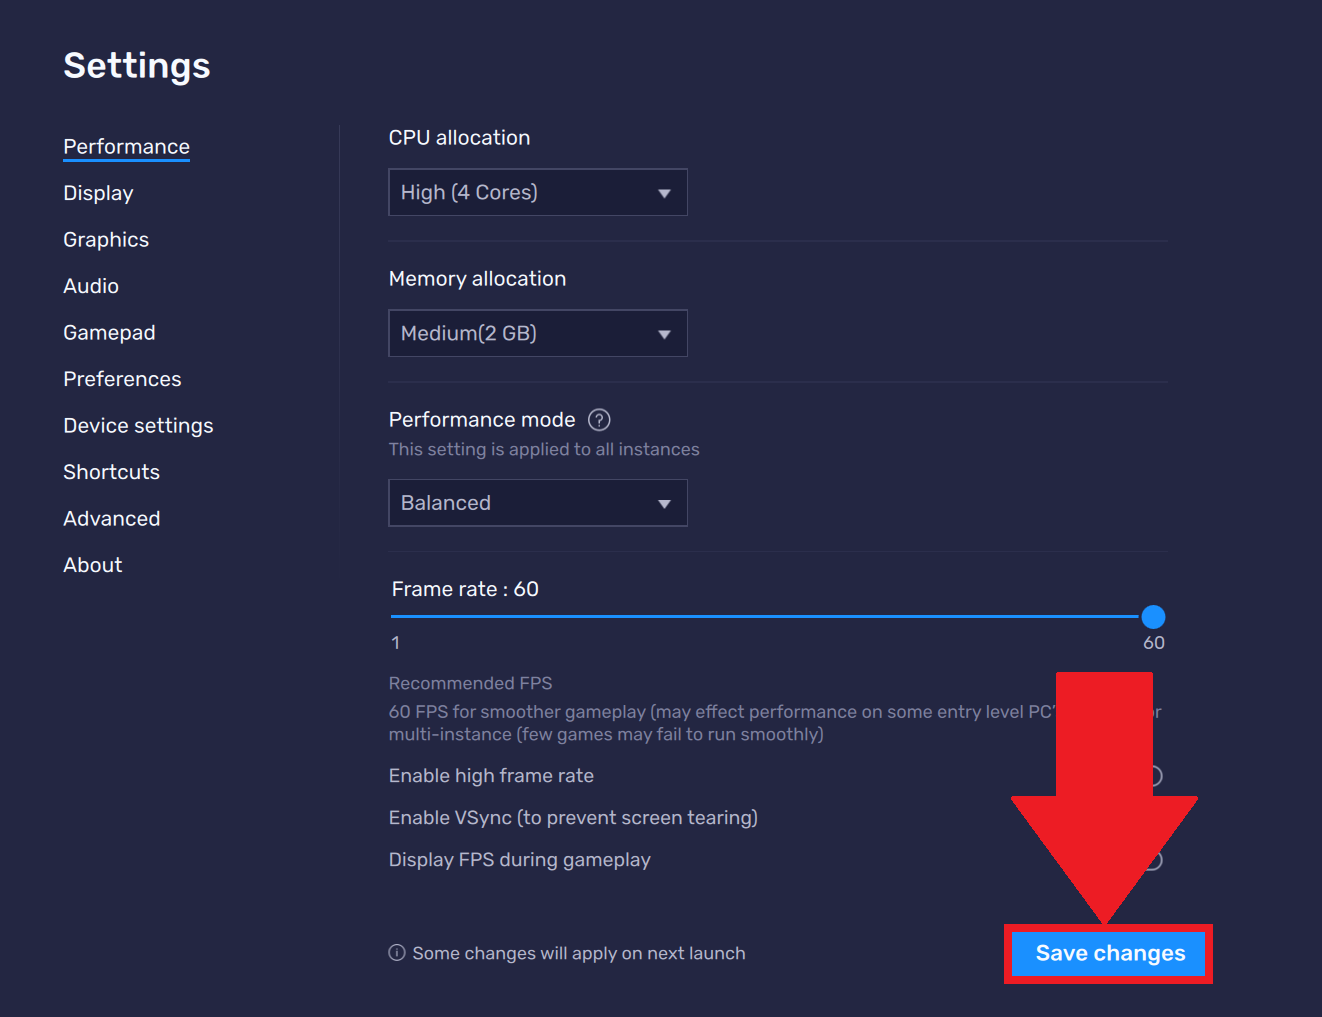Open the CPU allocation dropdown
The image size is (1322, 1017).
coord(537,192)
